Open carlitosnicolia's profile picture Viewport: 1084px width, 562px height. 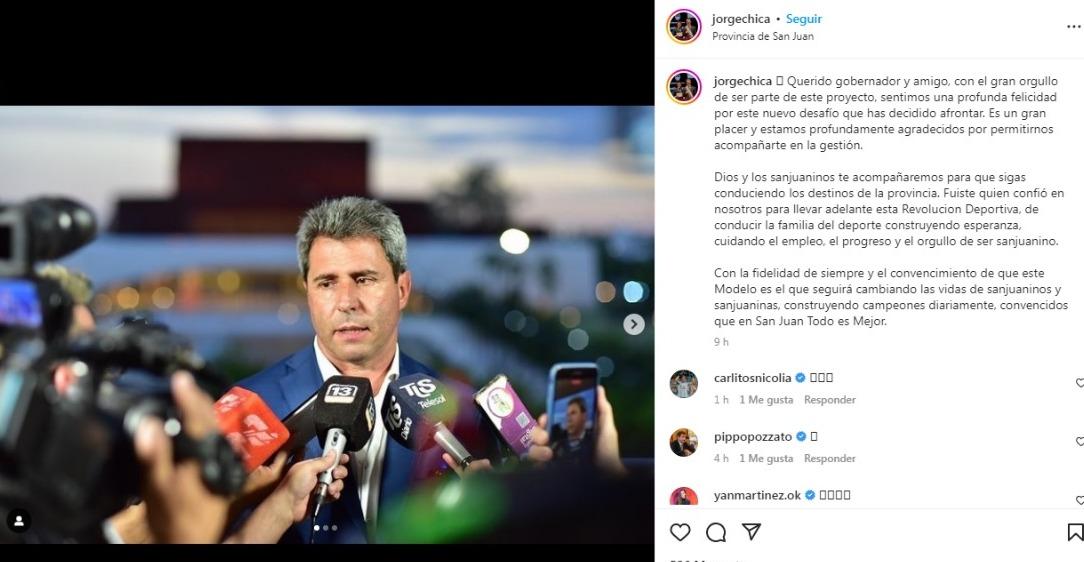click(683, 384)
